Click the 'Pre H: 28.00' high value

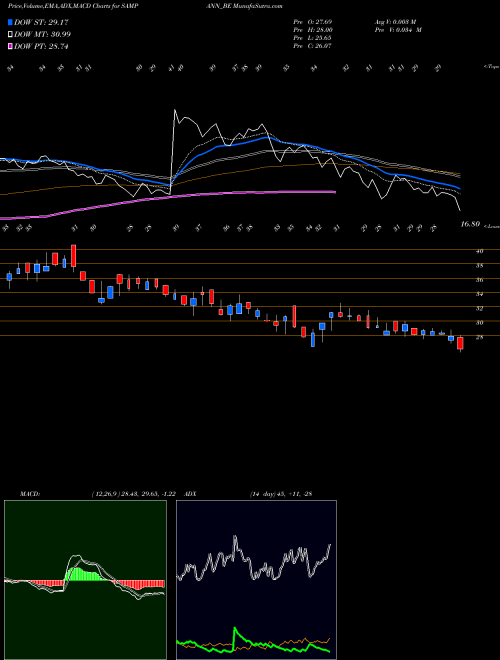pyautogui.click(x=313, y=30)
